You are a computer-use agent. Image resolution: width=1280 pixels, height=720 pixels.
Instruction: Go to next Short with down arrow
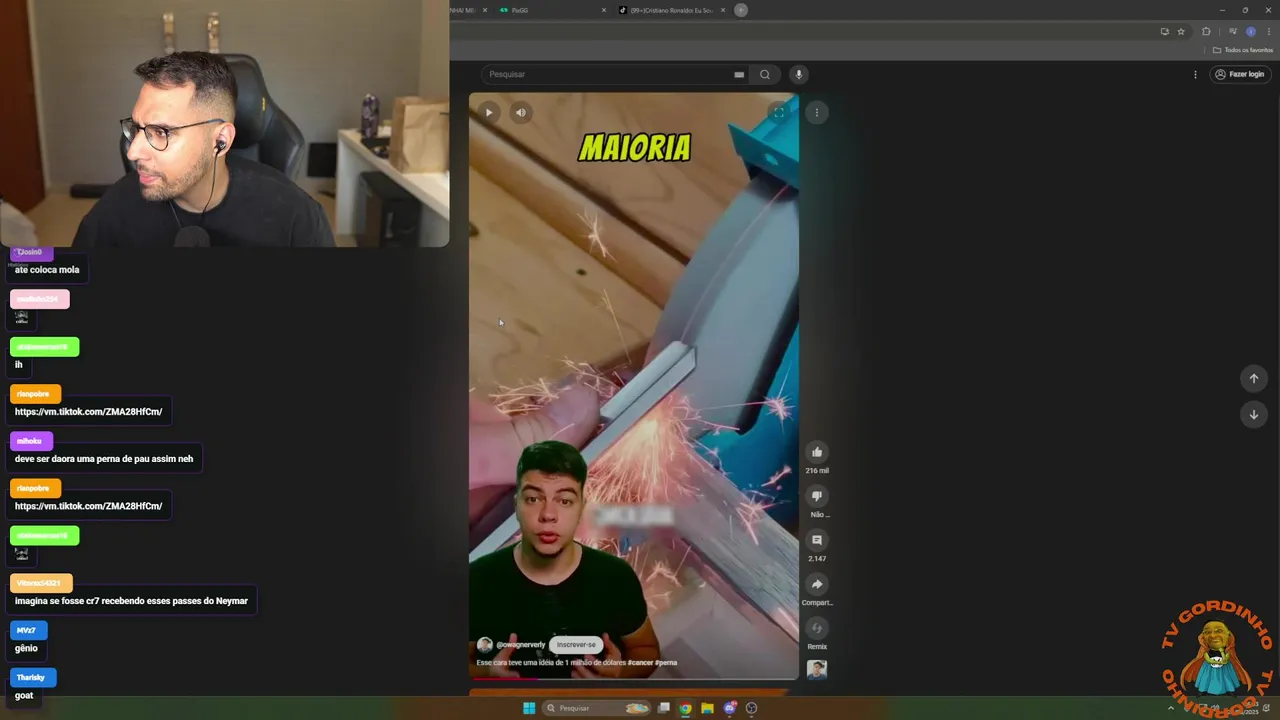(1253, 414)
